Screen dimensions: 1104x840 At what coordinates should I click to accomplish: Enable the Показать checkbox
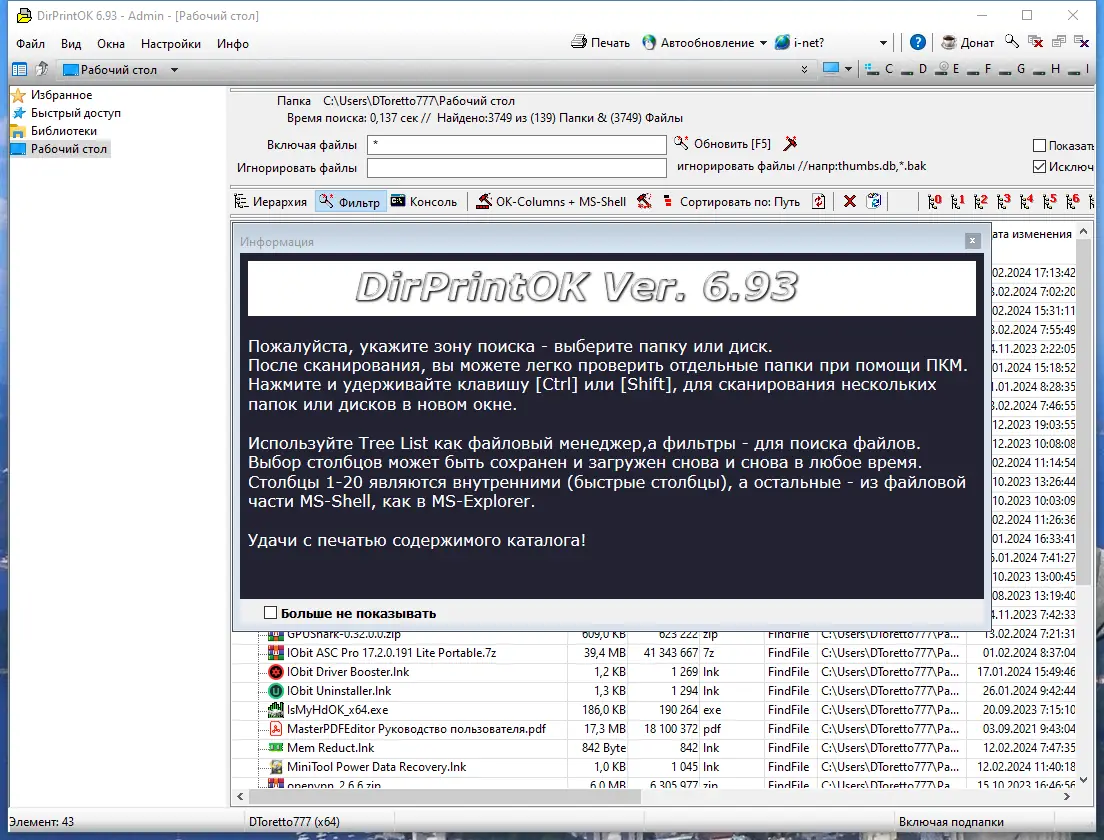point(1039,146)
